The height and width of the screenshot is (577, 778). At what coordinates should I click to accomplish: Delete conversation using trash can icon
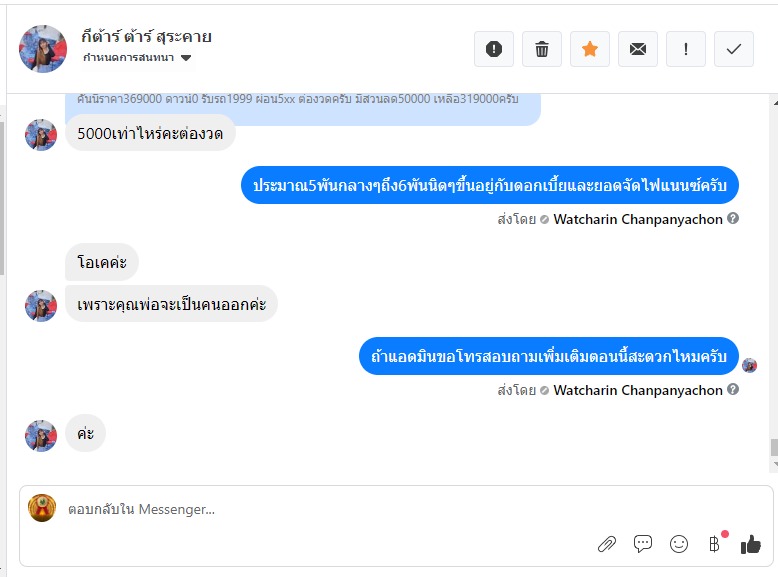point(542,49)
